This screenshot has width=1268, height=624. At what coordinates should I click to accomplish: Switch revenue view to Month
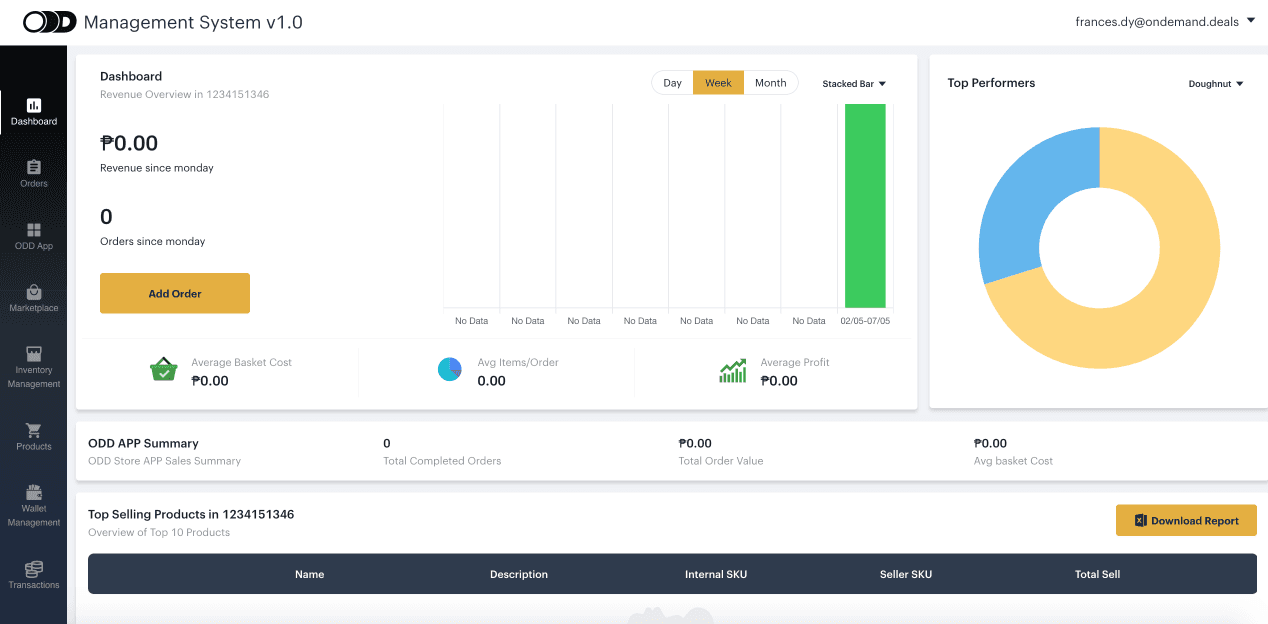tap(770, 83)
